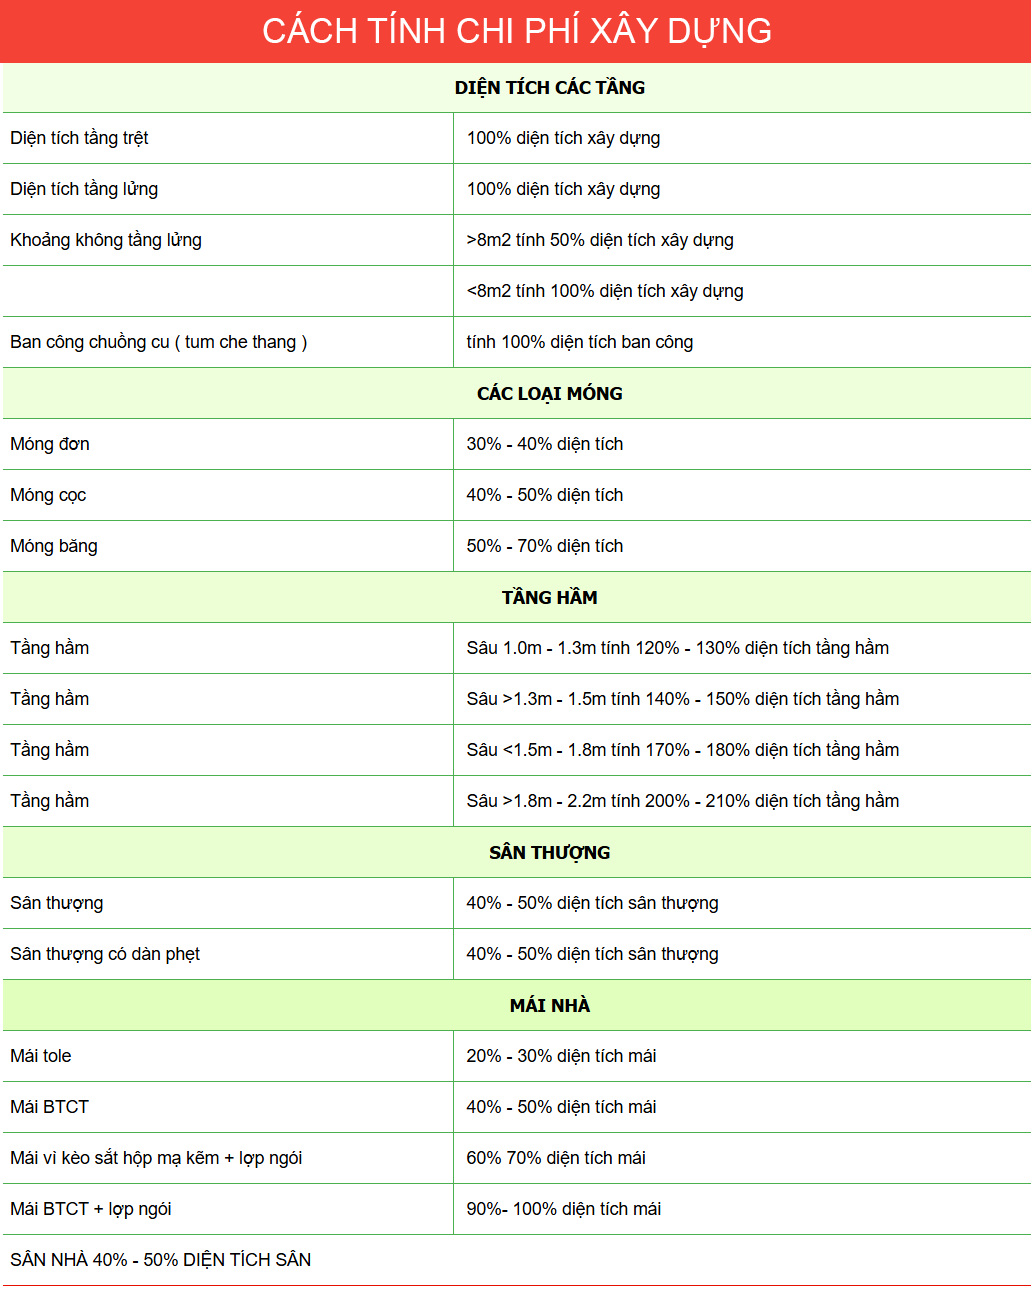Select the Sâu >1.8m - 2.2m value cell

coord(682,801)
